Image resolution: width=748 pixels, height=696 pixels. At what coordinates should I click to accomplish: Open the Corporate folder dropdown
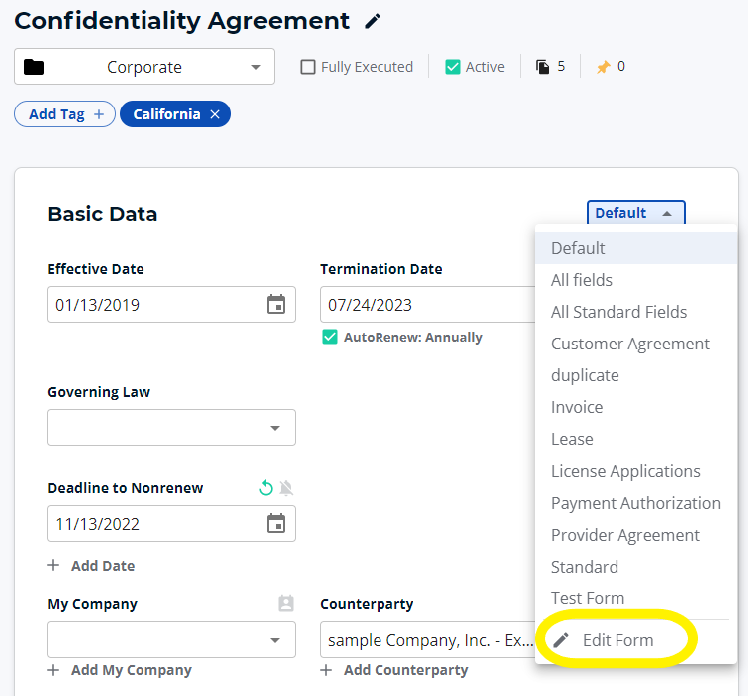(144, 67)
